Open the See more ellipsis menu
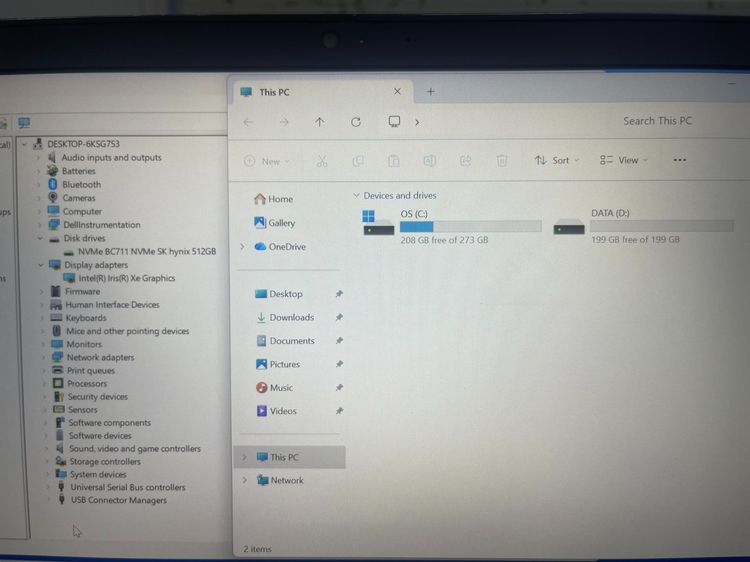 click(680, 160)
